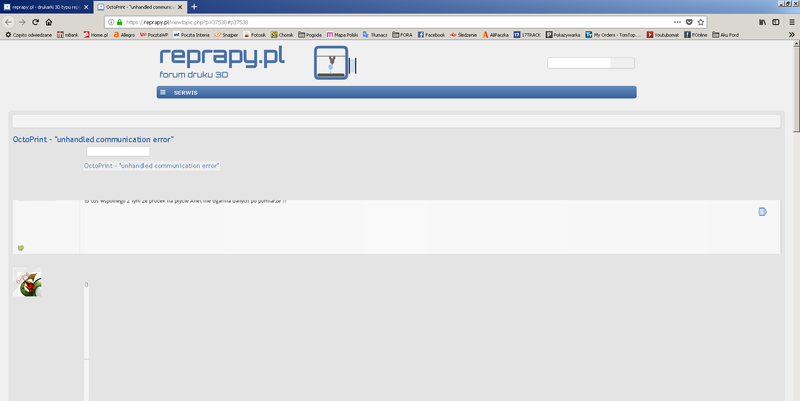Open the PocztaWP bookmark
800x401 pixels.
[154, 35]
